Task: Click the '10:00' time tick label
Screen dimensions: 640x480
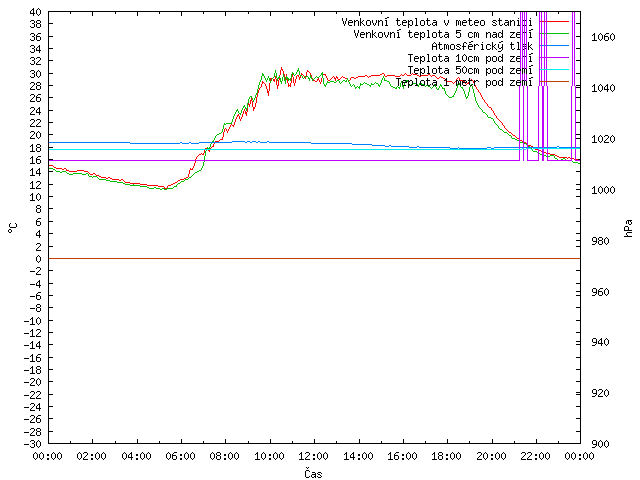Action: pos(269,456)
